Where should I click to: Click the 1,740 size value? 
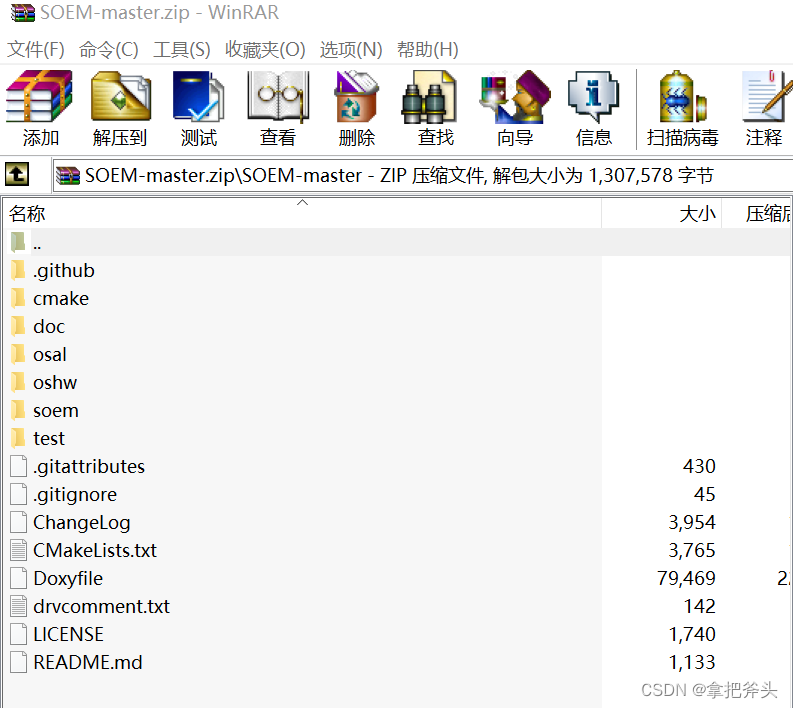692,634
